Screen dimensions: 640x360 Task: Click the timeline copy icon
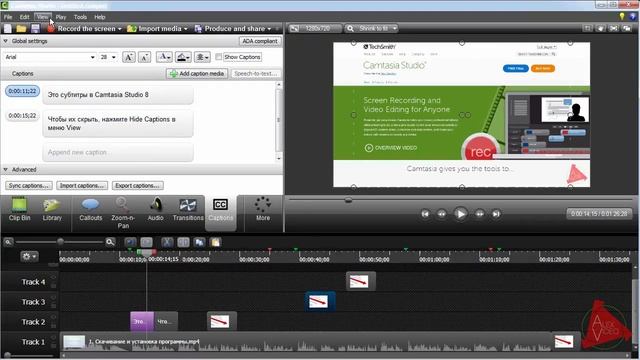[x=200, y=242]
